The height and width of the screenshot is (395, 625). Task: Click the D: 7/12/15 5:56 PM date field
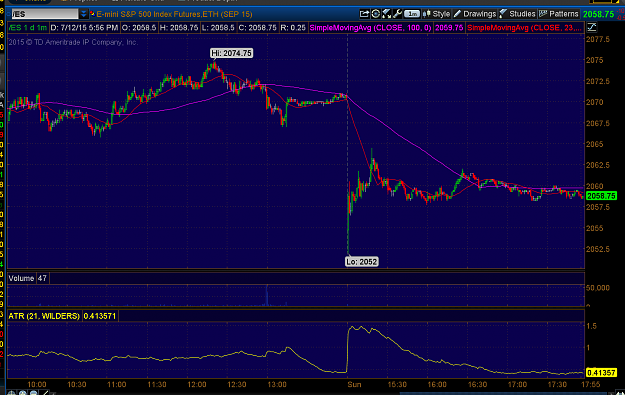point(84,28)
